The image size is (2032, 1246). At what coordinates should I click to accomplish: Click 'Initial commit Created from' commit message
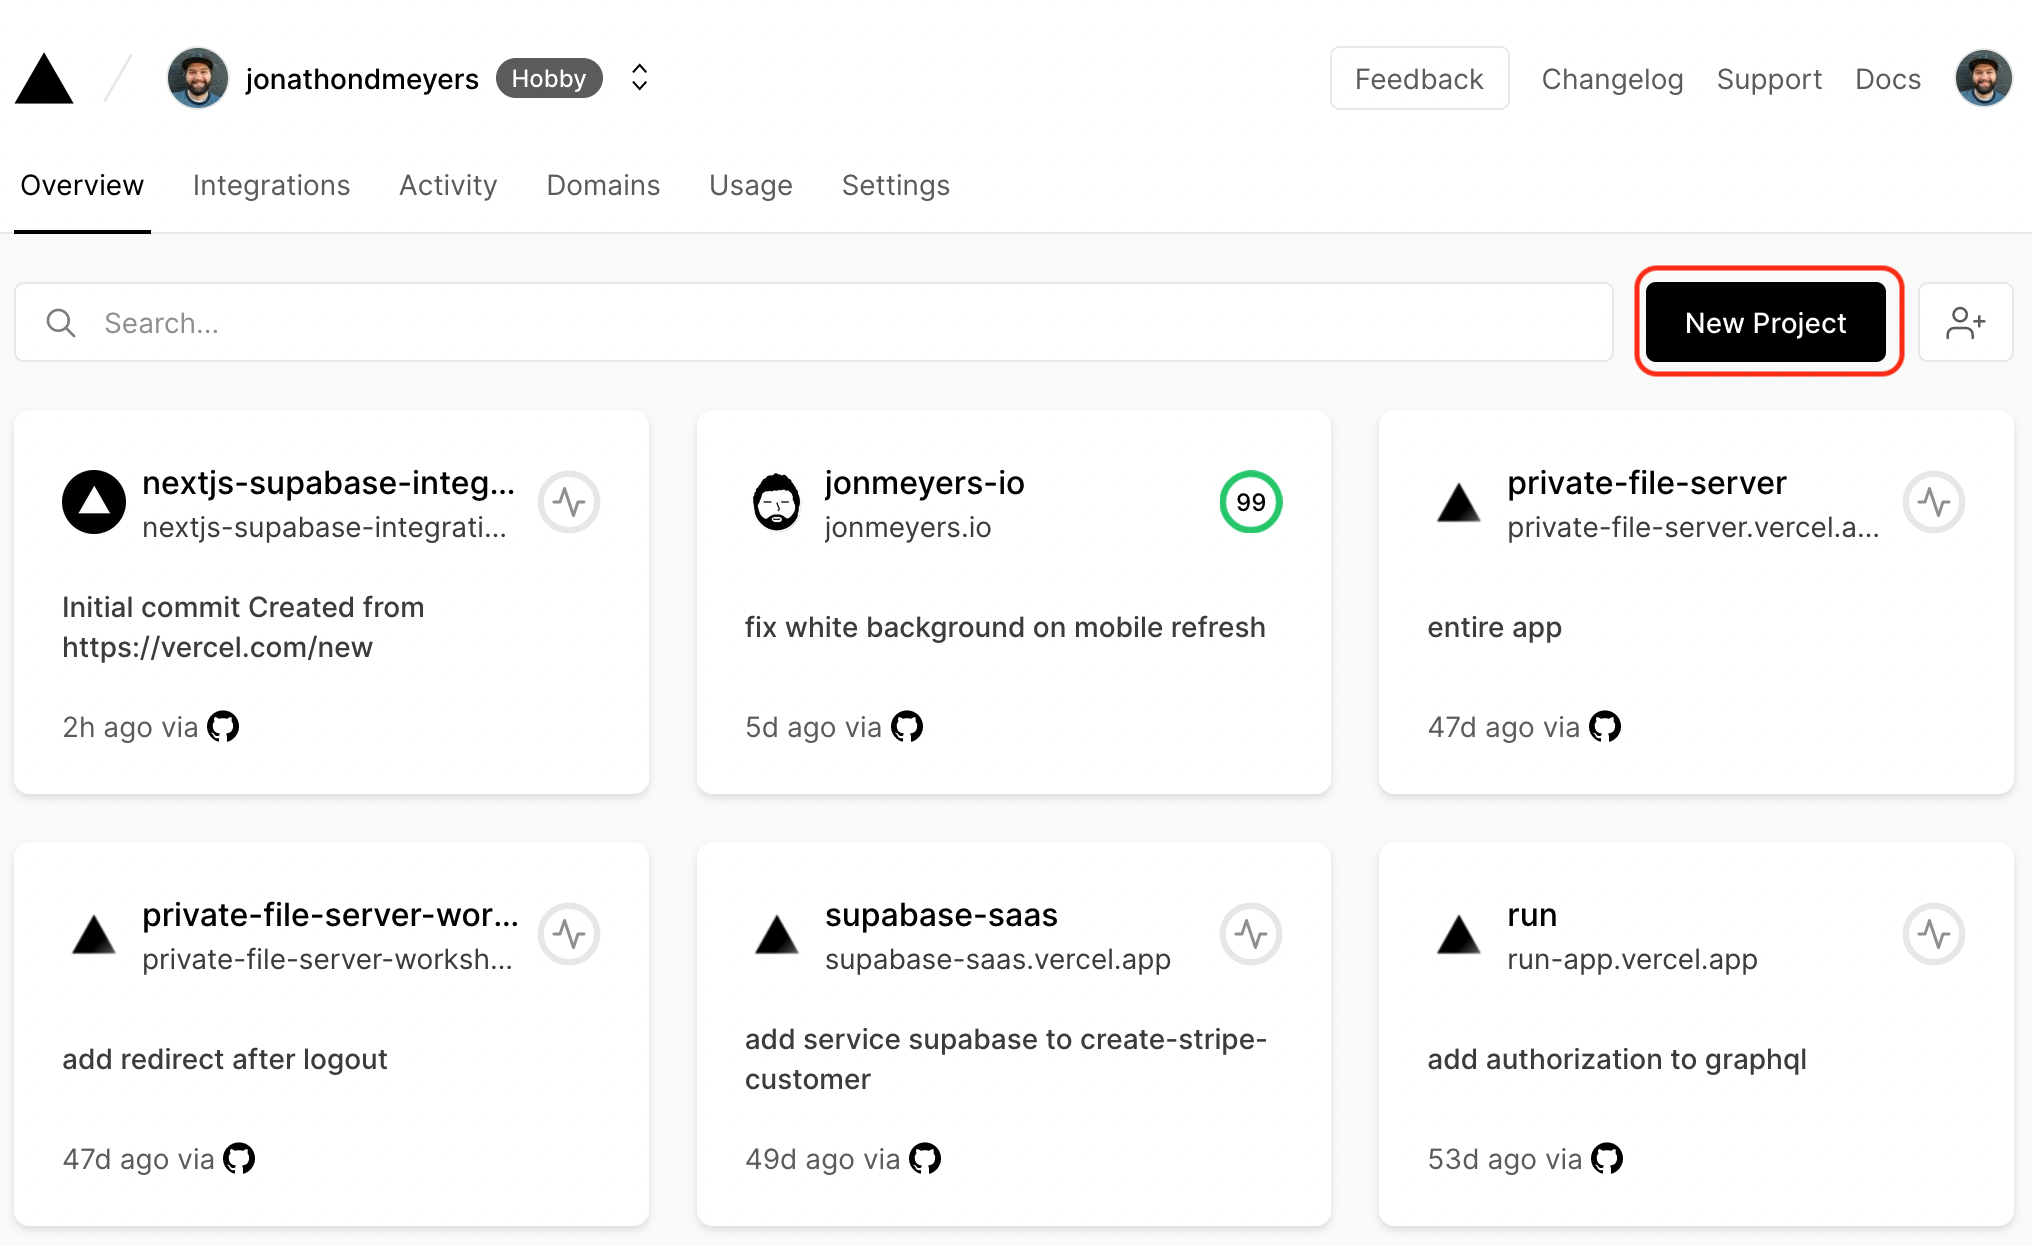coord(243,627)
